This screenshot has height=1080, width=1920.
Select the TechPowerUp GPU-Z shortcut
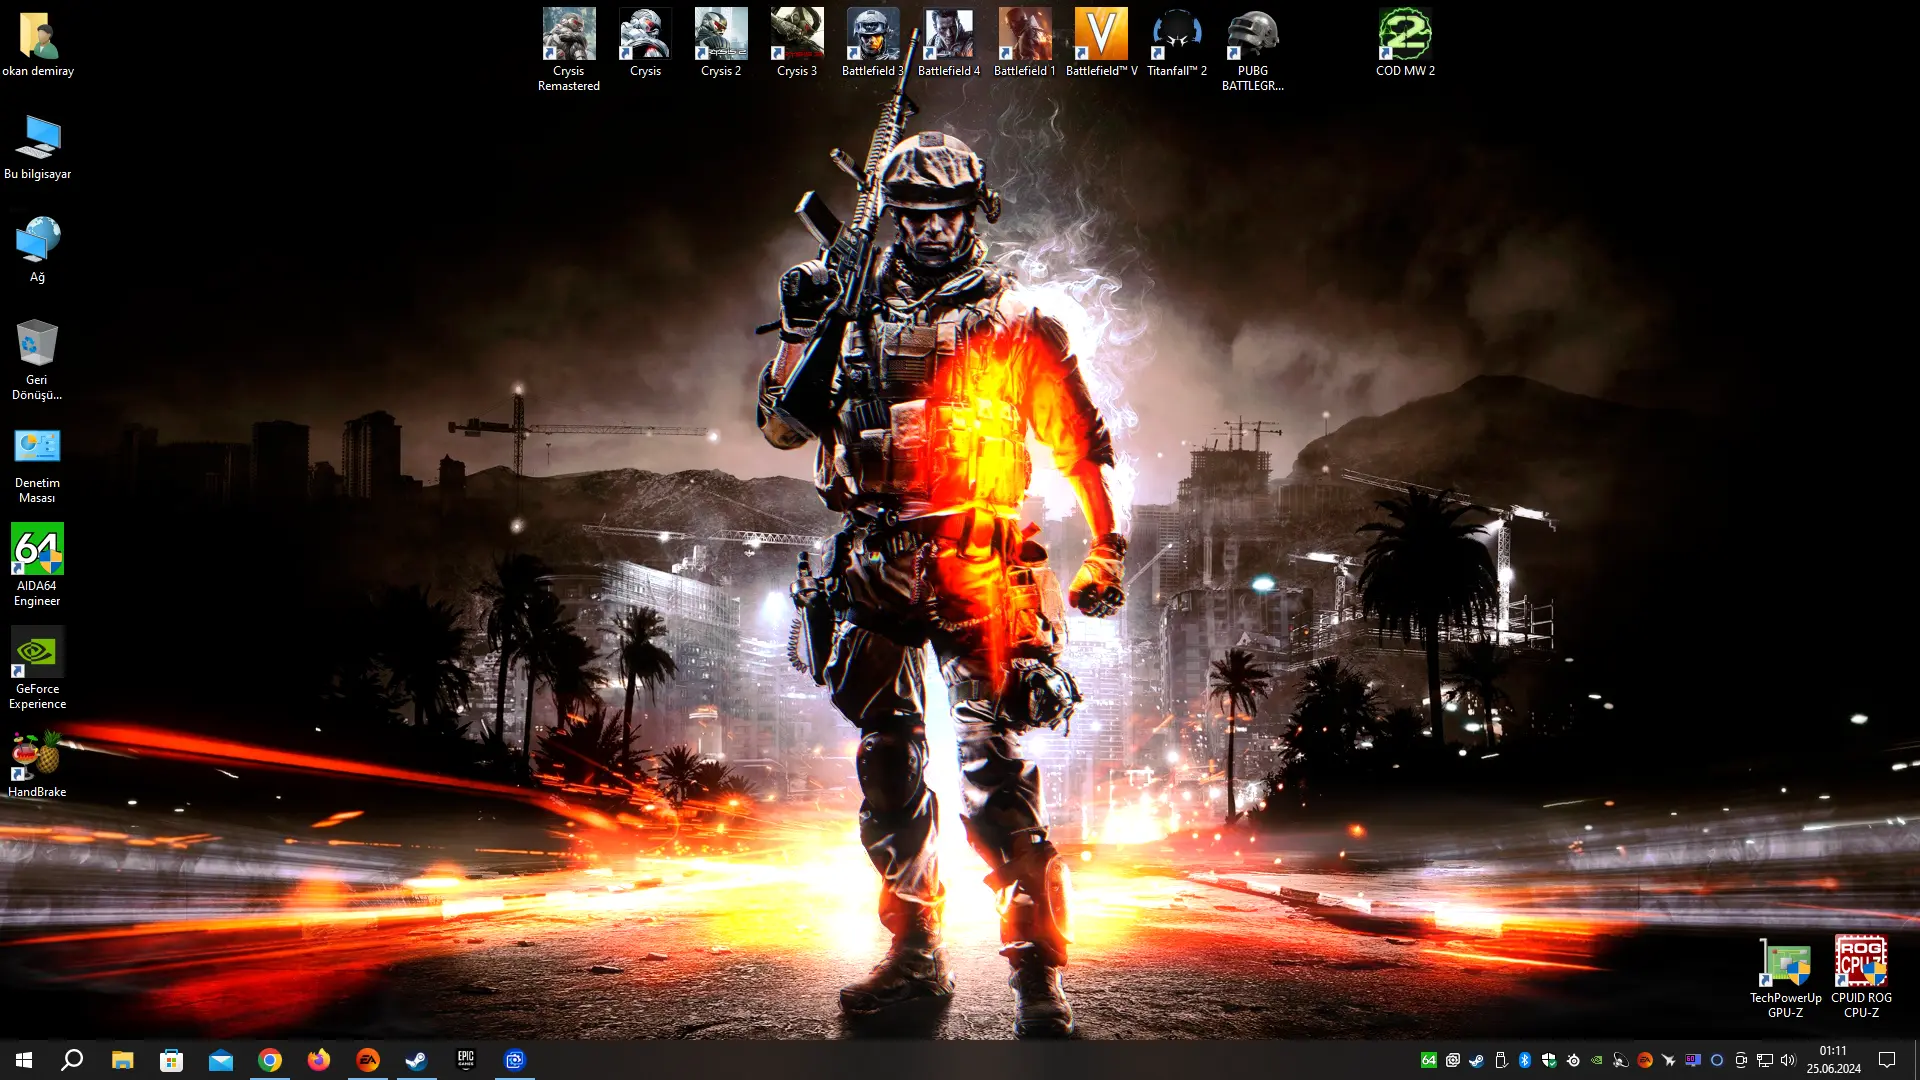[x=1785, y=977]
